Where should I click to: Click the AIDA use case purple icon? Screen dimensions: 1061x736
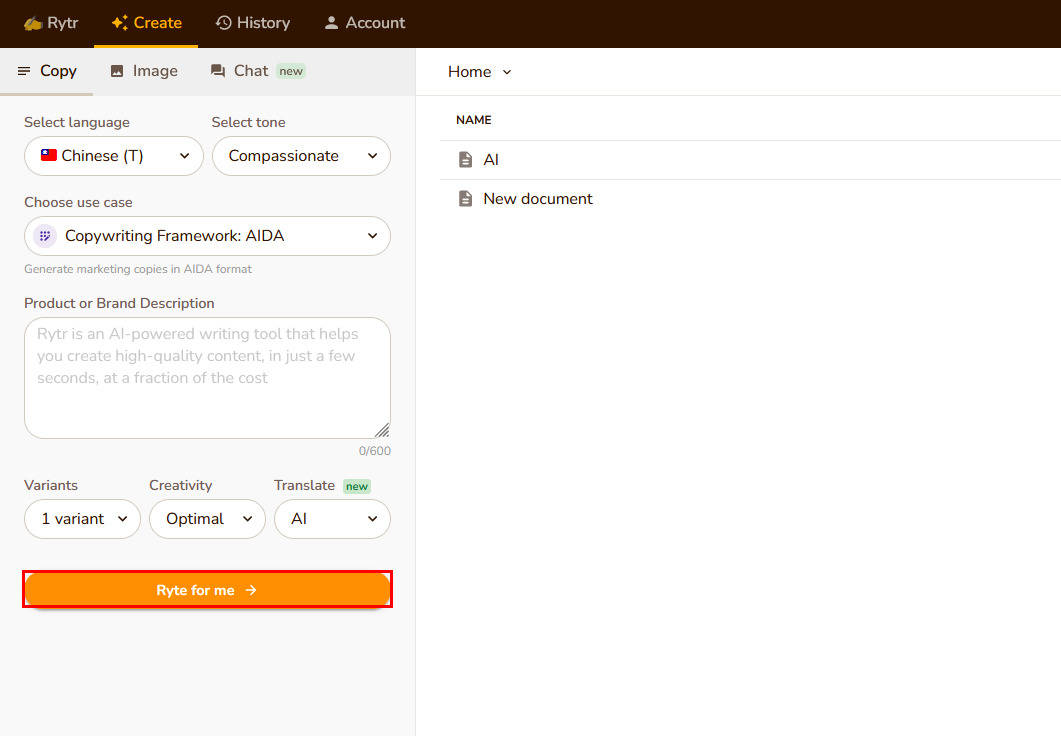(x=44, y=236)
